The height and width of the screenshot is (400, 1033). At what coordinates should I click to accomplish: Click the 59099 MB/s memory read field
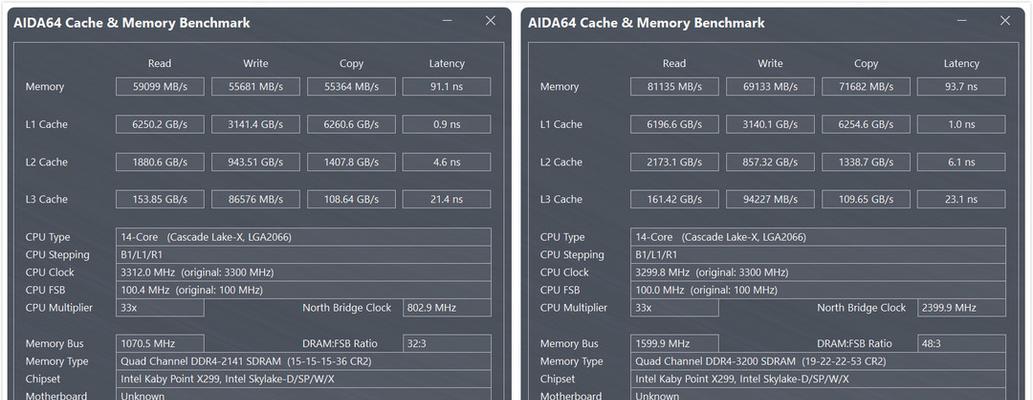pyautogui.click(x=159, y=87)
